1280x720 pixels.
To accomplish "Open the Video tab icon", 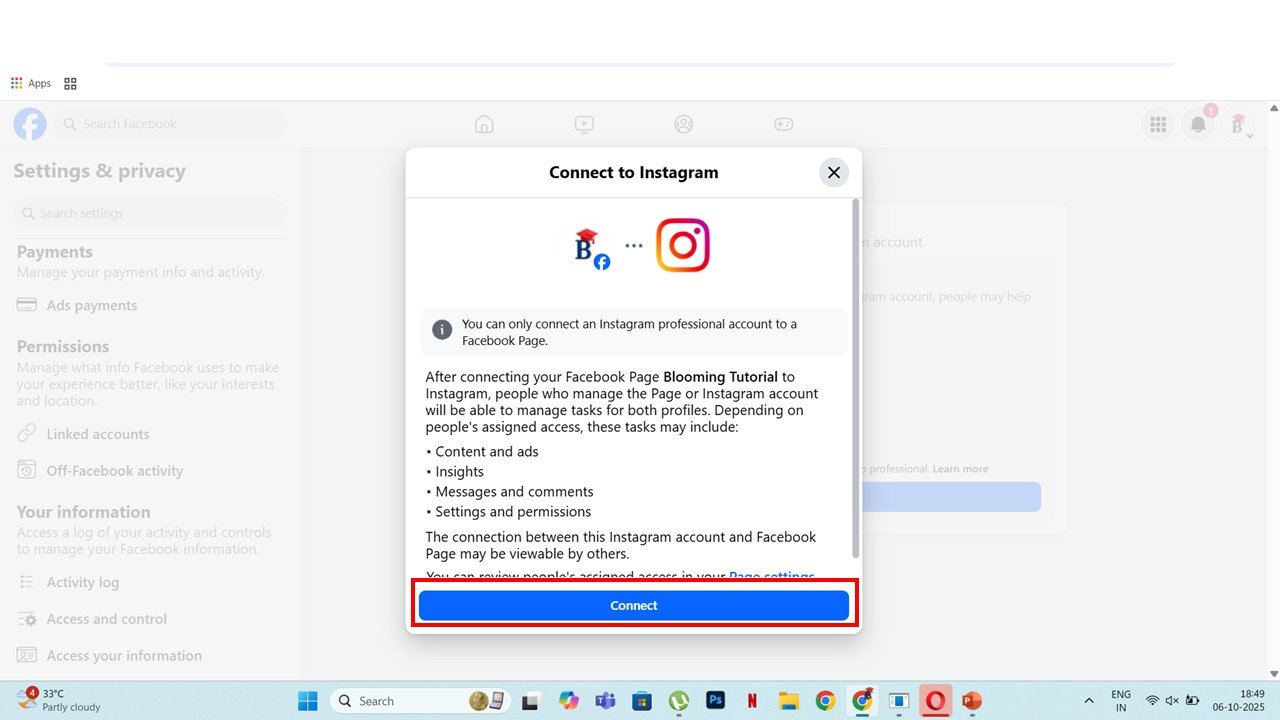I will [x=584, y=124].
